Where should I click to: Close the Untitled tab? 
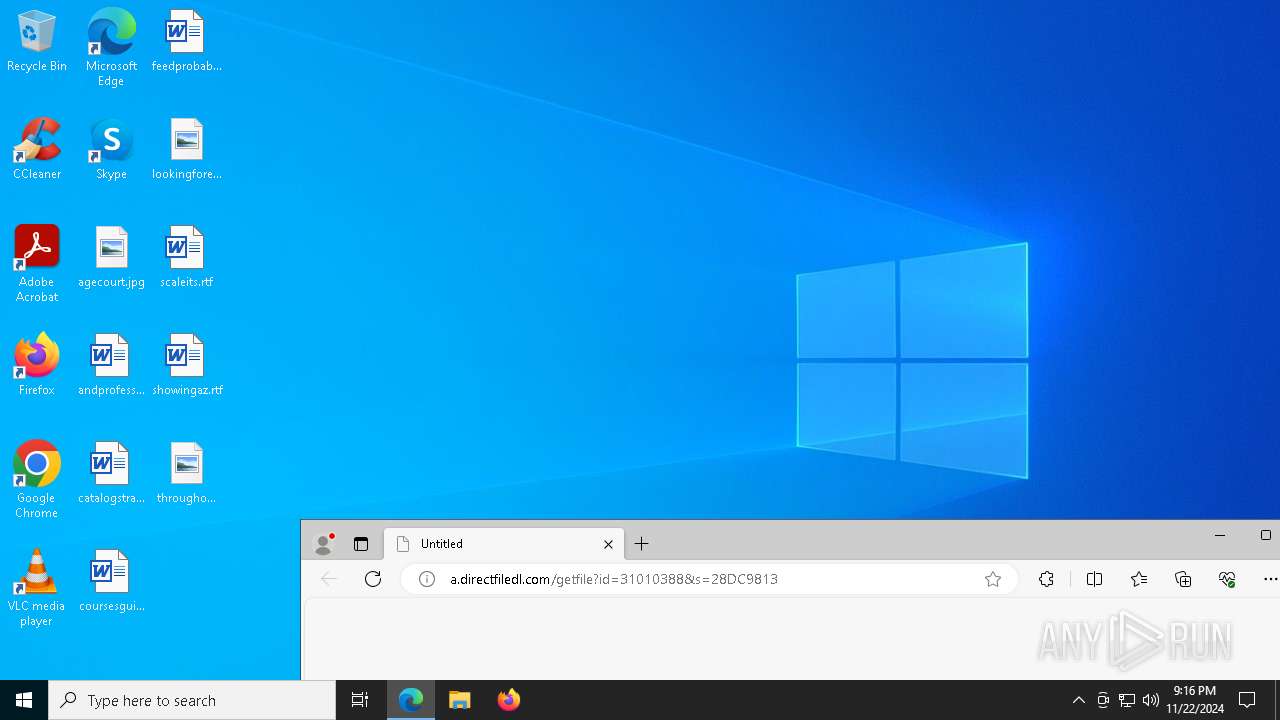[x=608, y=544]
